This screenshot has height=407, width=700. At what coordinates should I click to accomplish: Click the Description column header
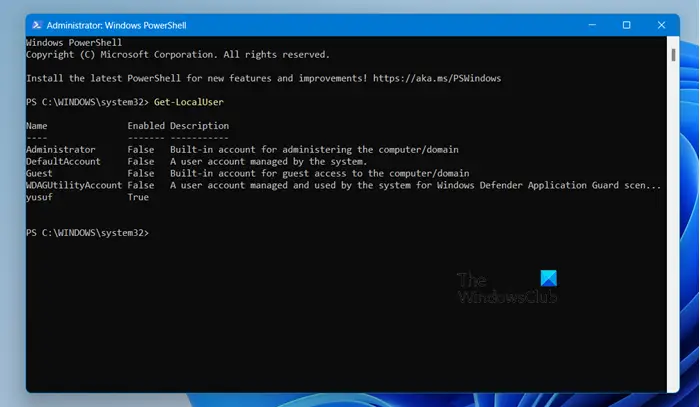[199, 126]
